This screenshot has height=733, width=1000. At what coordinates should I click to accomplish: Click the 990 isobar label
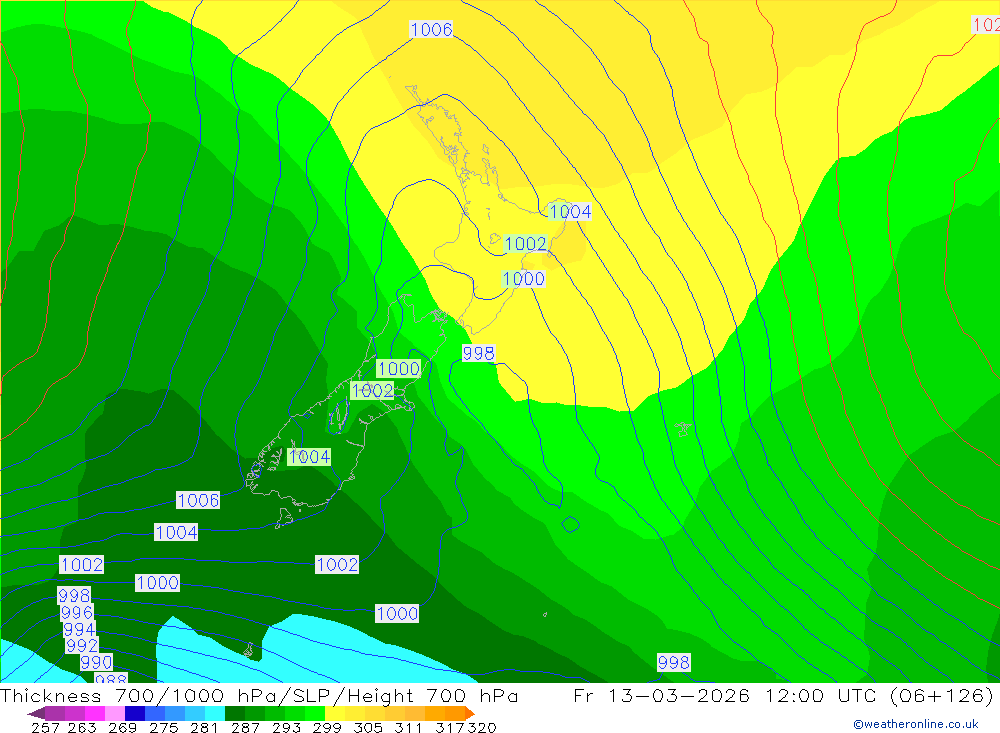[x=96, y=662]
